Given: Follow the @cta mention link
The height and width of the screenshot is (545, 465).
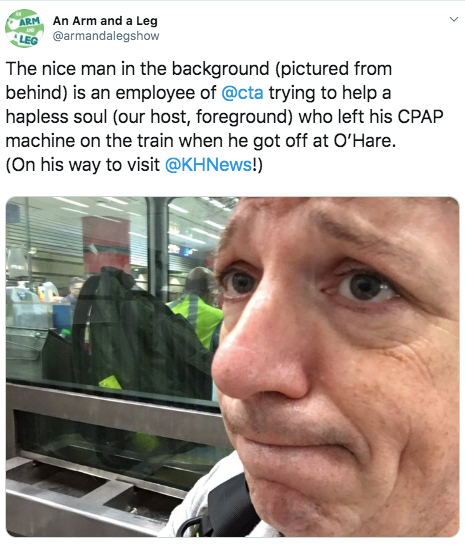Looking at the screenshot, I should coord(242,93).
